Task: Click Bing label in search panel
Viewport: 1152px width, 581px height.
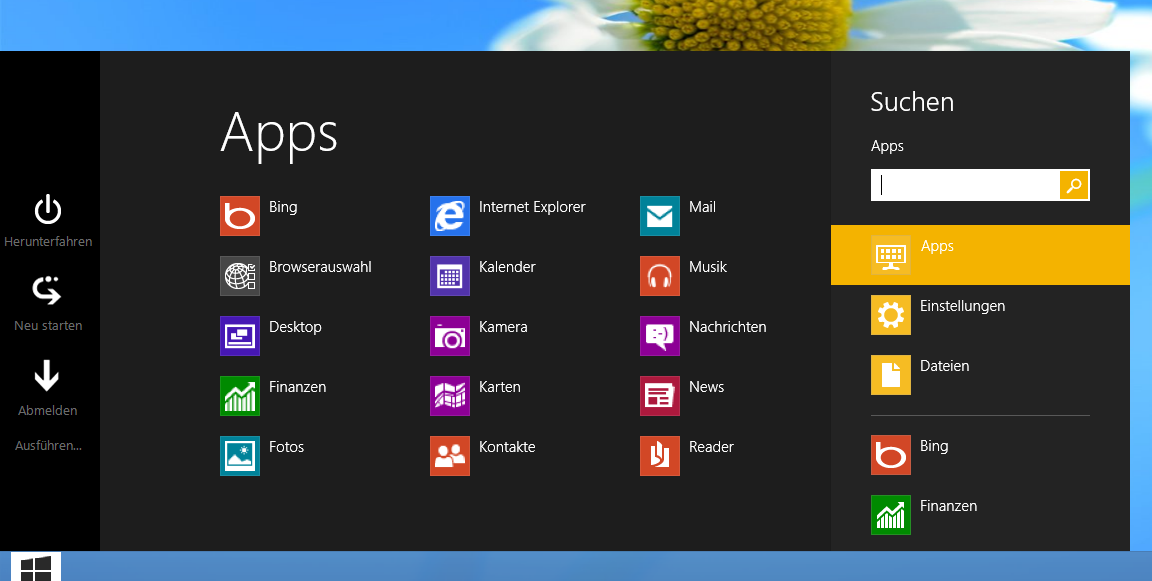Action: (934, 447)
